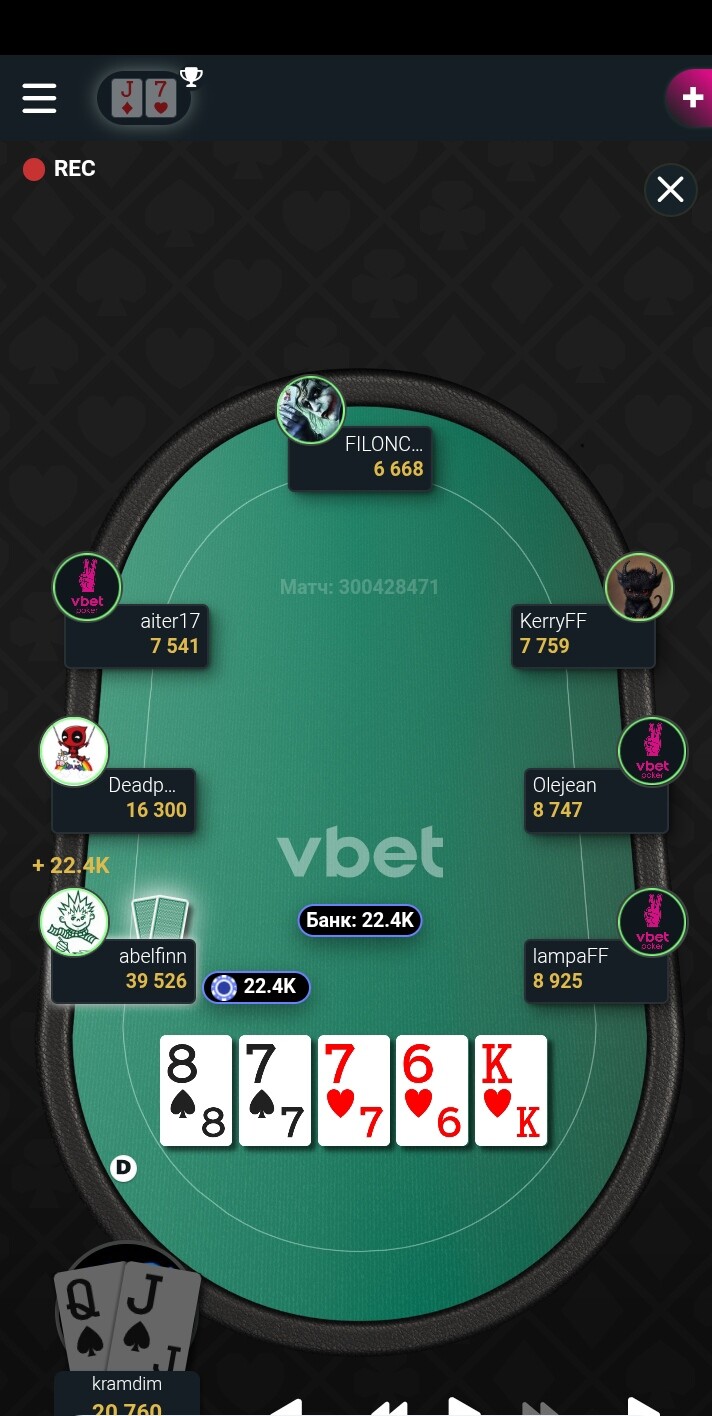712x1416 pixels.
Task: Tap the 22.4K blue chip bet
Action: [x=257, y=987]
